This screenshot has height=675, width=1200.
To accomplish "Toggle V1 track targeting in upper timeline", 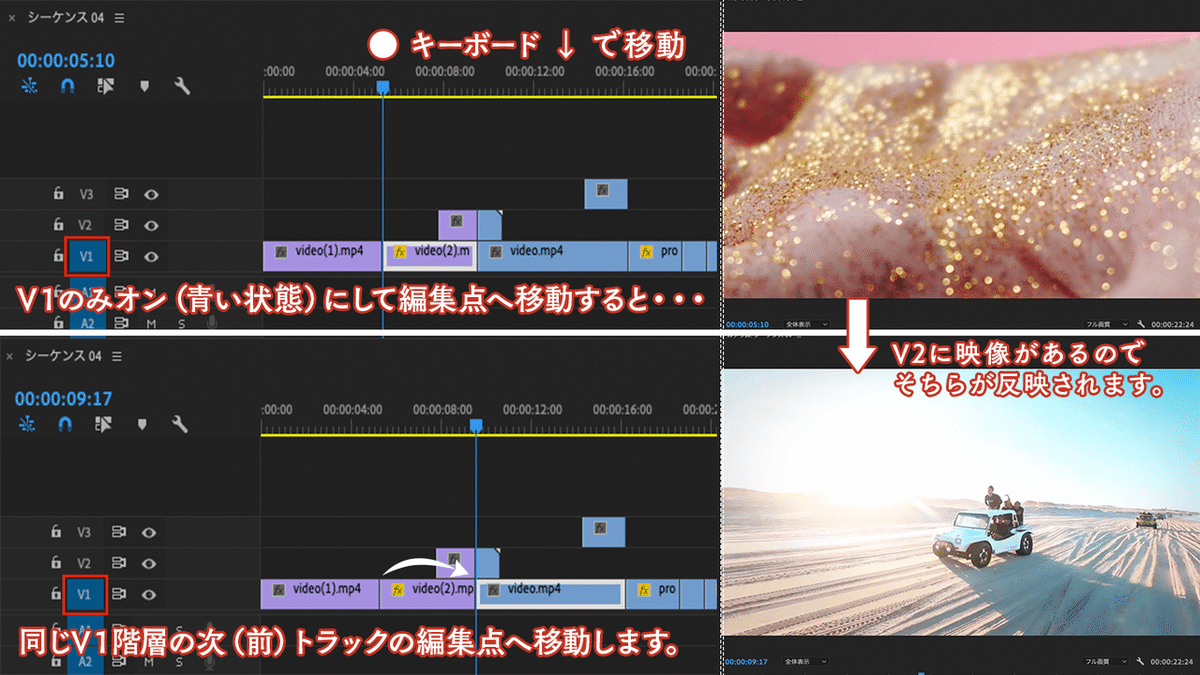I will [87, 257].
